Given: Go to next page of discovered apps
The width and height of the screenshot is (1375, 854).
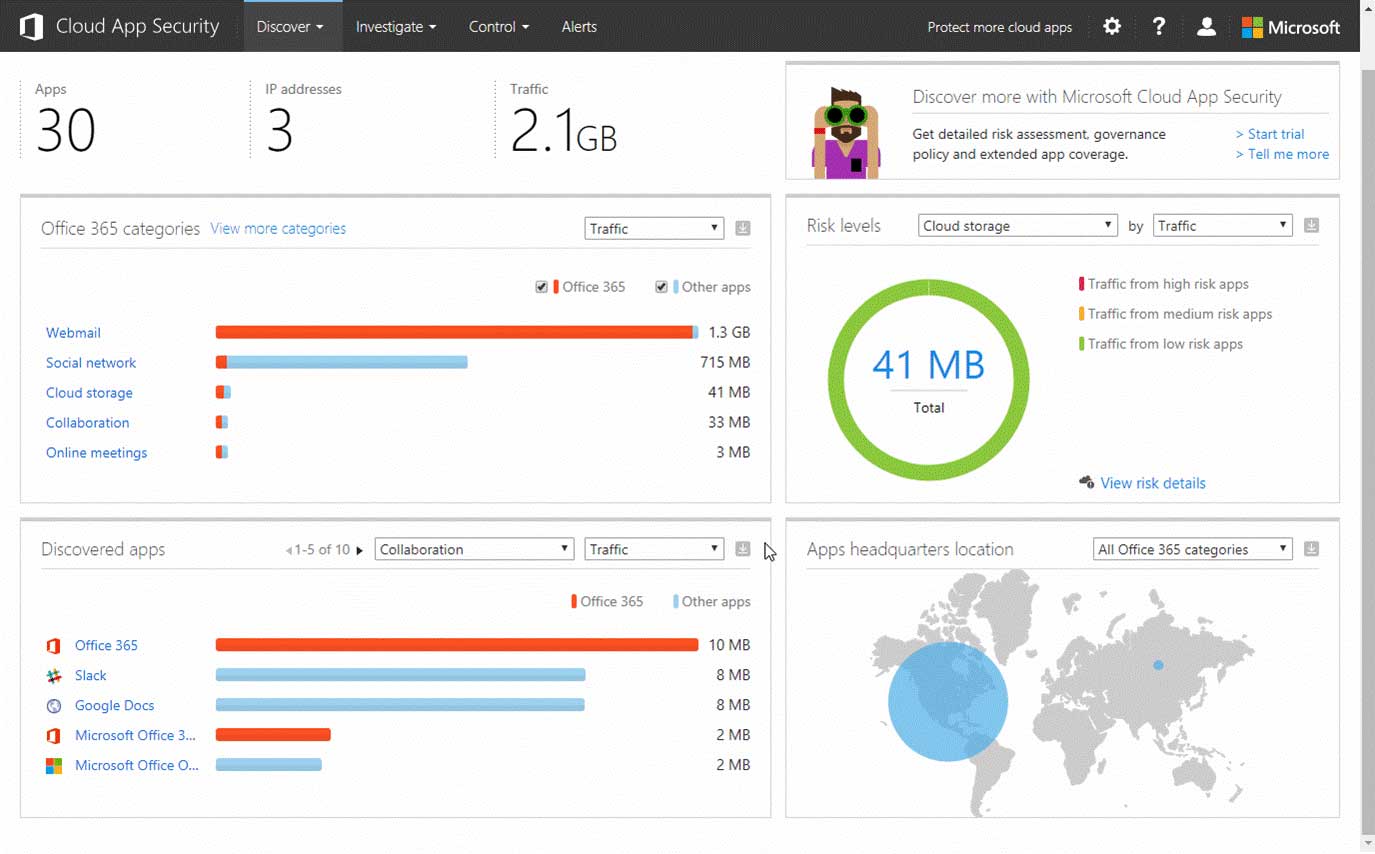Looking at the screenshot, I should click(360, 550).
